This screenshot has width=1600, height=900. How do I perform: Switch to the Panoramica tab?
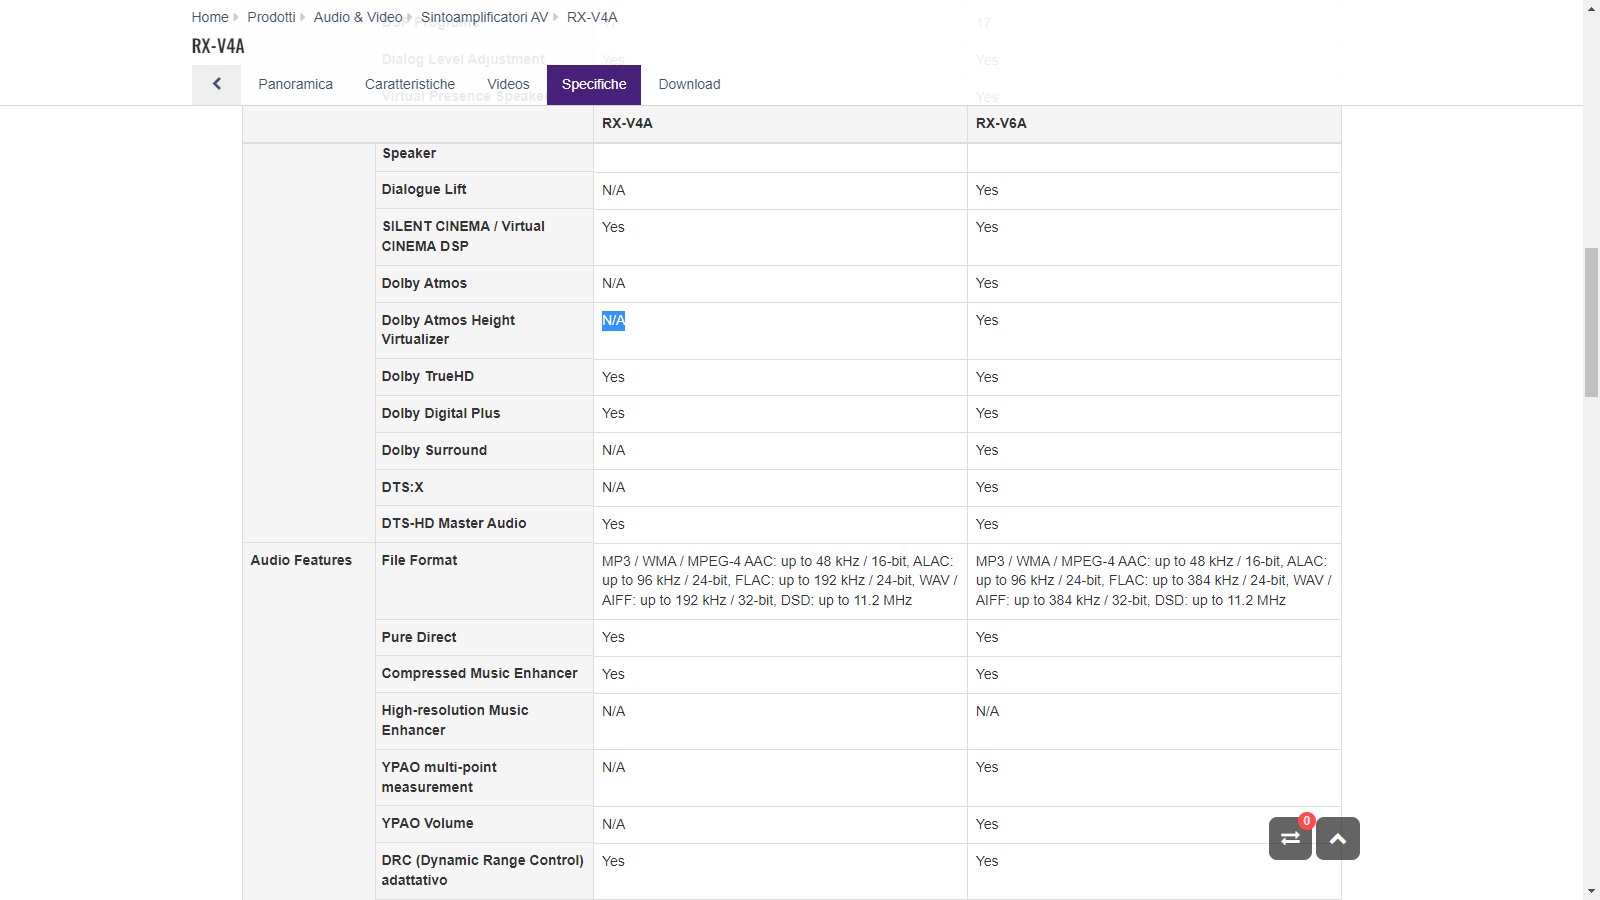tap(295, 85)
